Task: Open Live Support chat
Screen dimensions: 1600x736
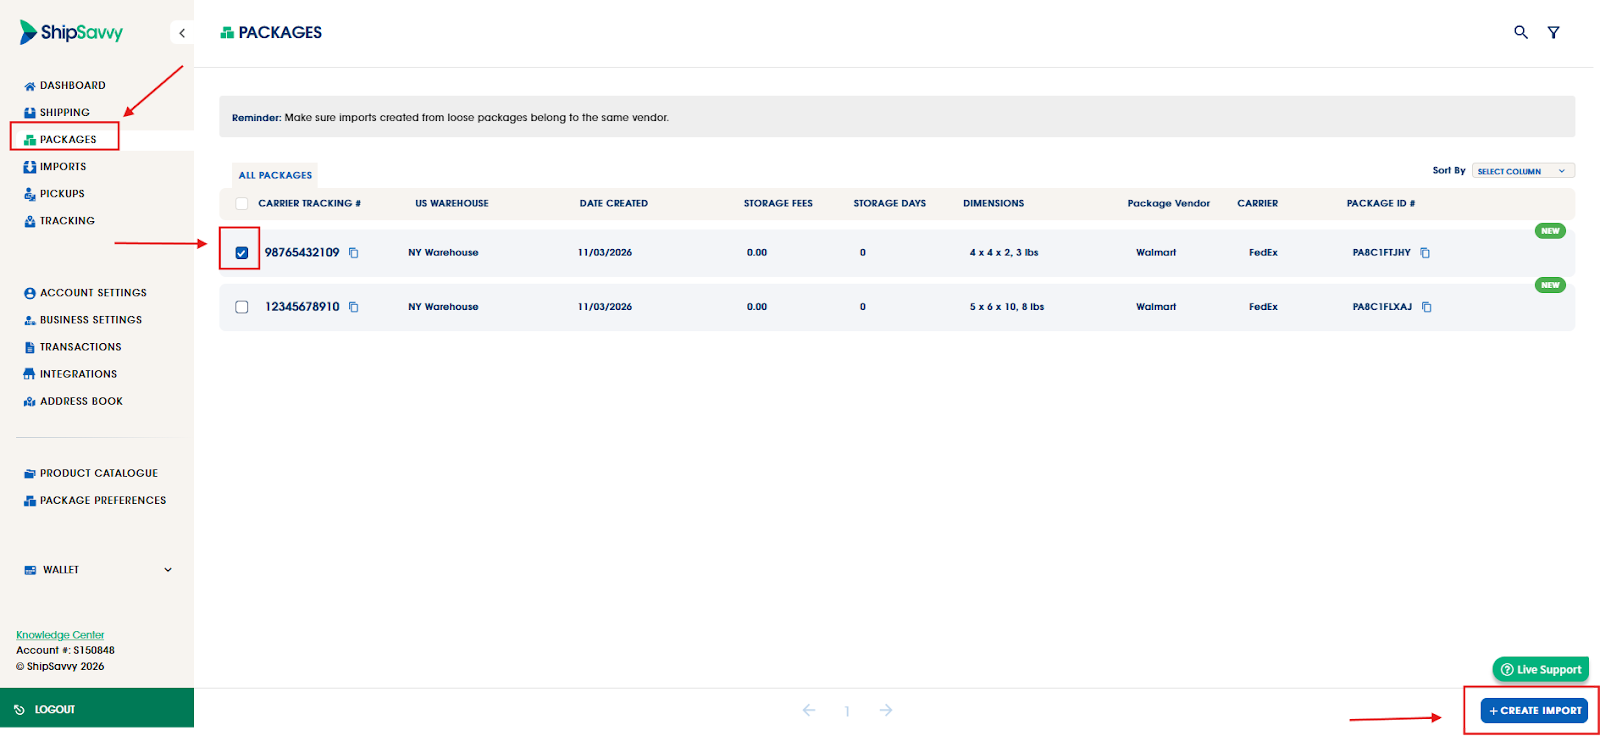Action: point(1541,669)
